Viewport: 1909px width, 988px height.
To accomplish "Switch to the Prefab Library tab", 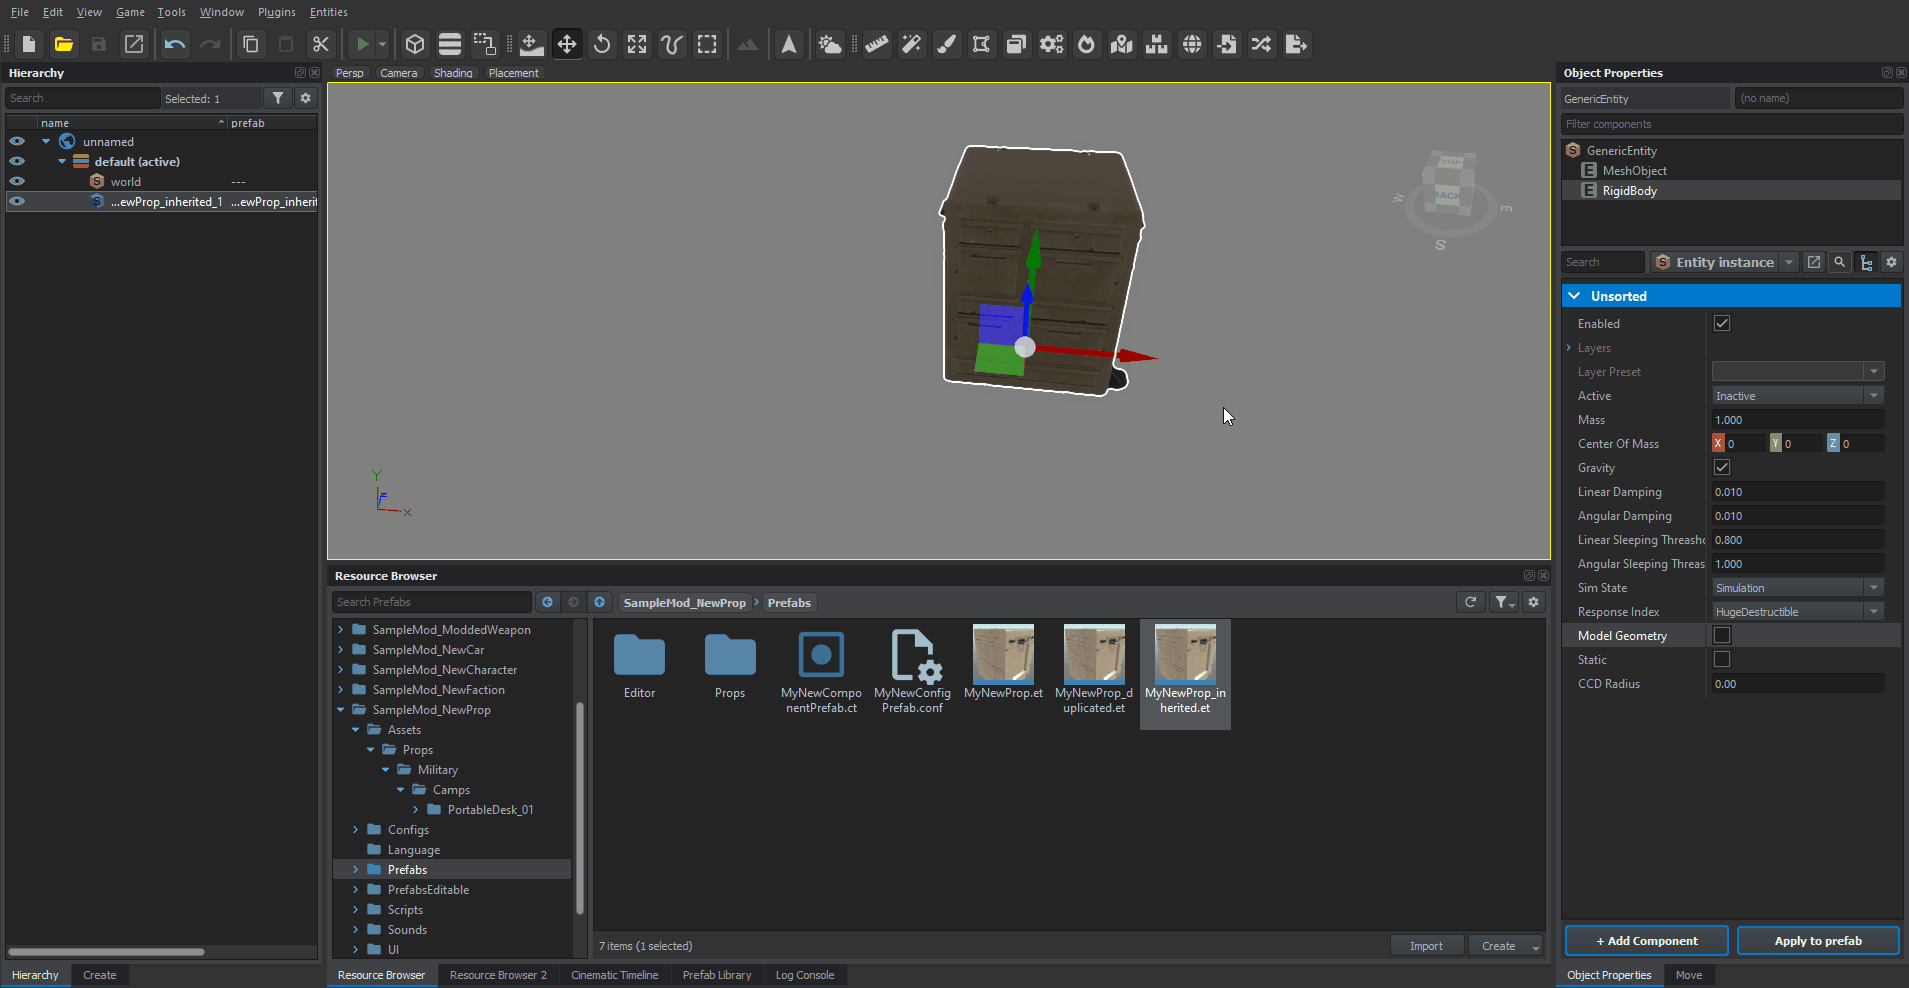I will [x=716, y=975].
